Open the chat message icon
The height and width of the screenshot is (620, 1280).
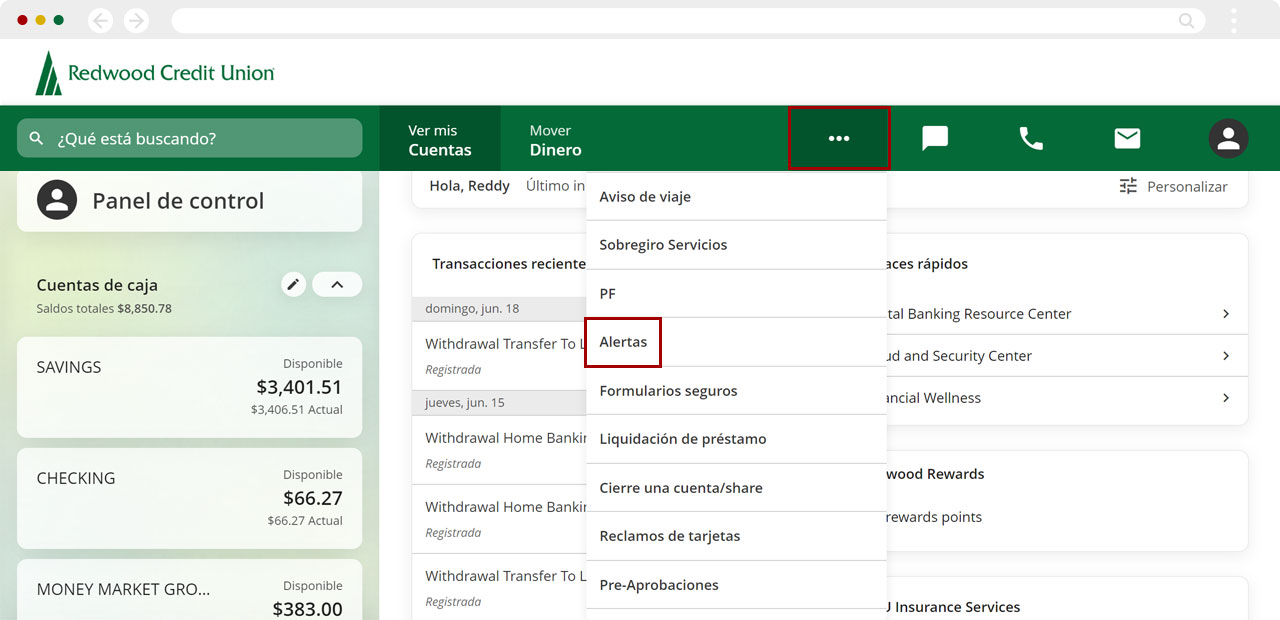coord(935,138)
